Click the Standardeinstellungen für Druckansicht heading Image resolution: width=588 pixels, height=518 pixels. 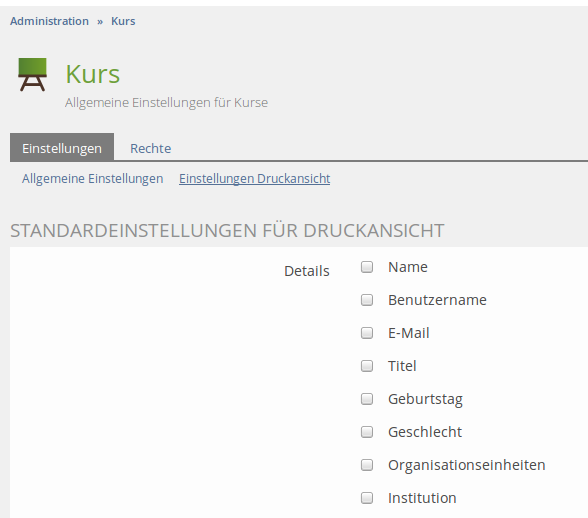pyautogui.click(x=227, y=230)
